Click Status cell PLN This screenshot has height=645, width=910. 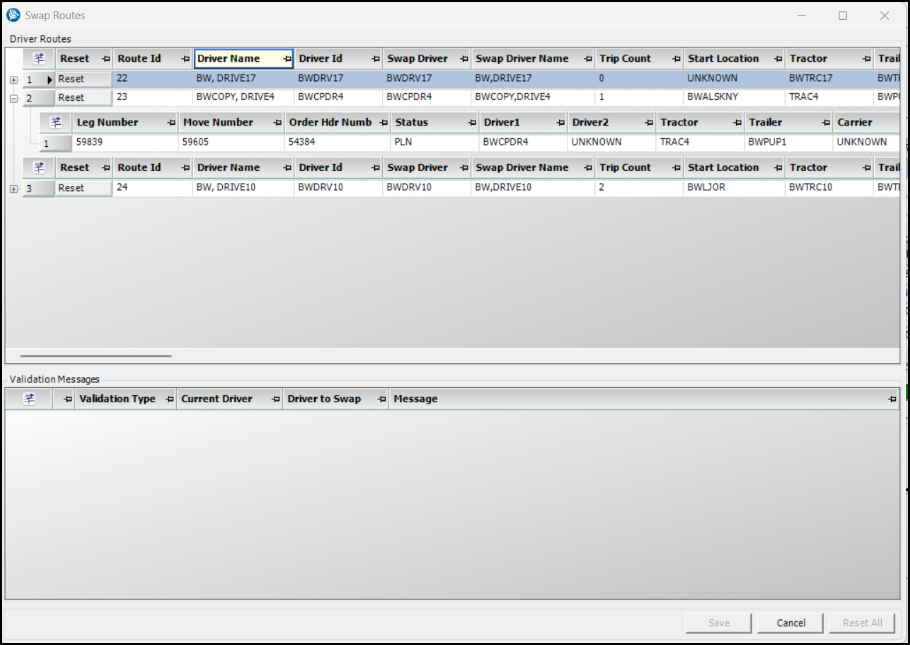(x=435, y=142)
